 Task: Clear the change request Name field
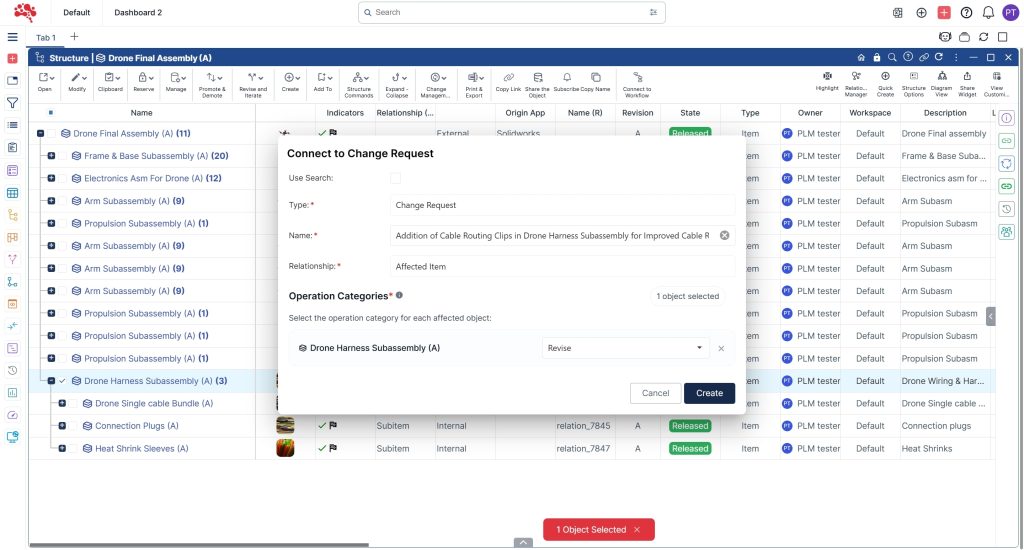tap(724, 235)
